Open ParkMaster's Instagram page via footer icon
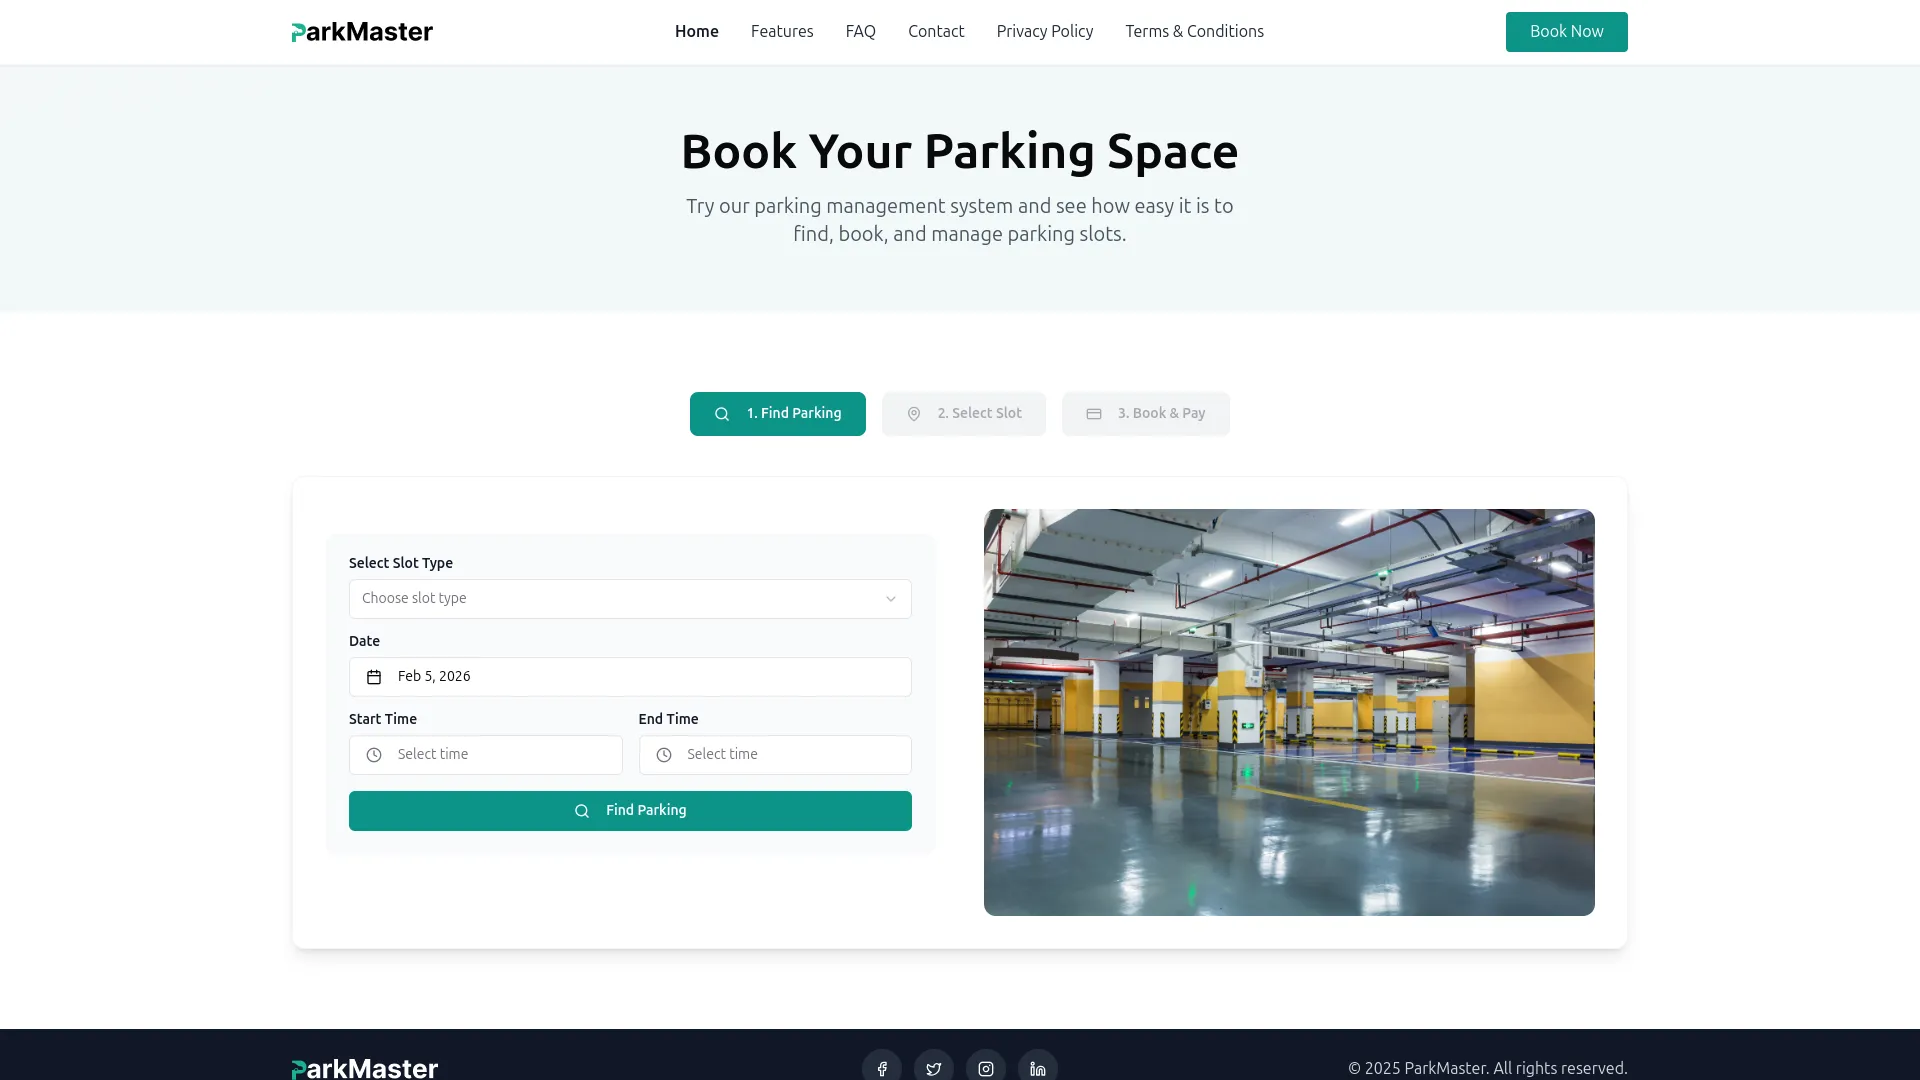Screen dimensions: 1920x1080 pyautogui.click(x=985, y=1066)
